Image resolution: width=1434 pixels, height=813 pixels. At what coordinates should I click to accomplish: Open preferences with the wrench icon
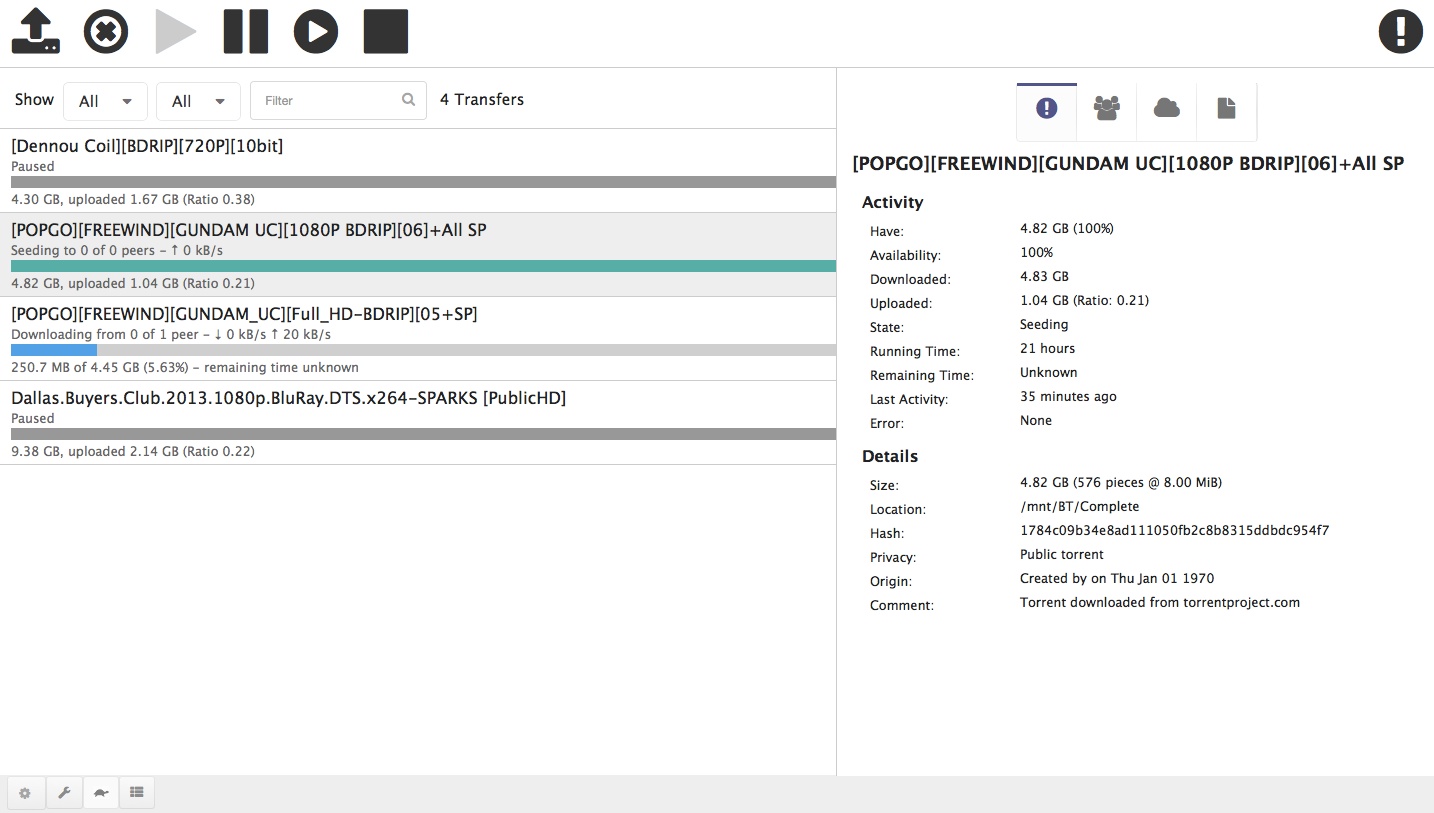63,793
